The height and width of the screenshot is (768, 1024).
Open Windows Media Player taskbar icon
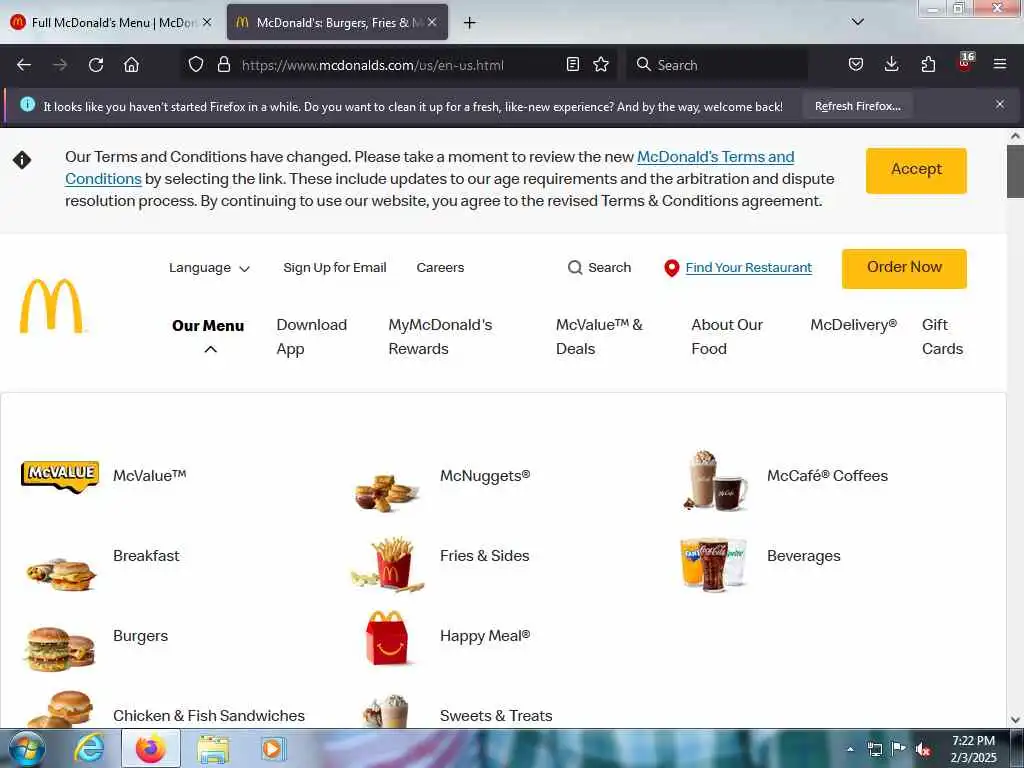pos(273,749)
